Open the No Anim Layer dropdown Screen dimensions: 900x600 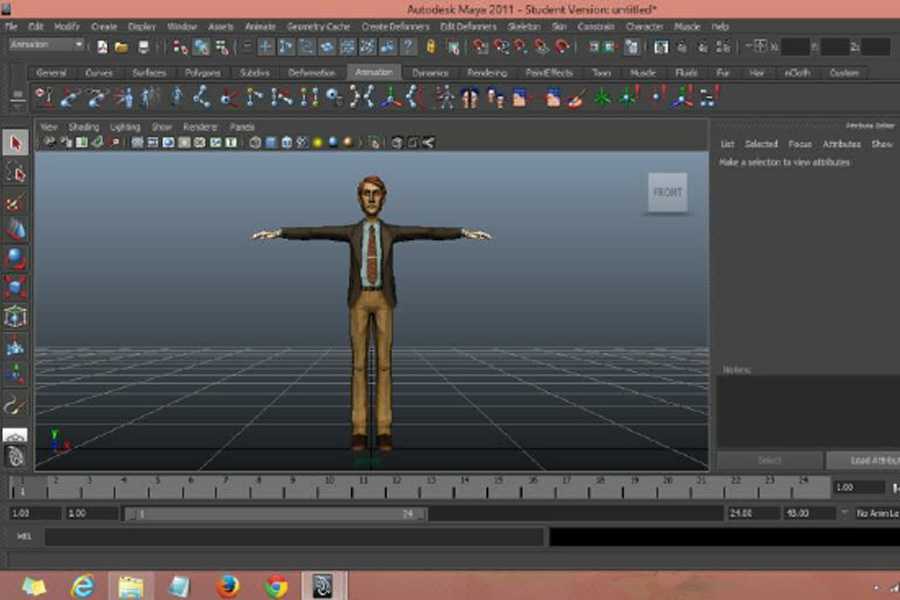pyautogui.click(x=875, y=513)
